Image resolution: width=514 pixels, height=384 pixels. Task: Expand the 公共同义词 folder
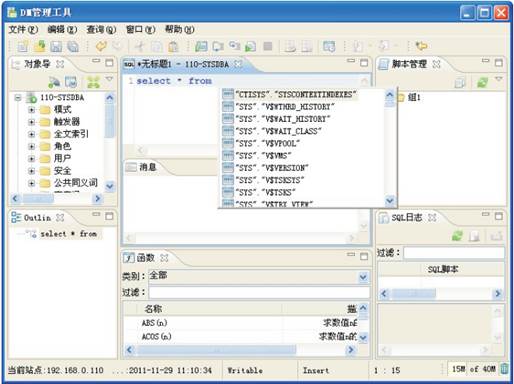pos(31,183)
